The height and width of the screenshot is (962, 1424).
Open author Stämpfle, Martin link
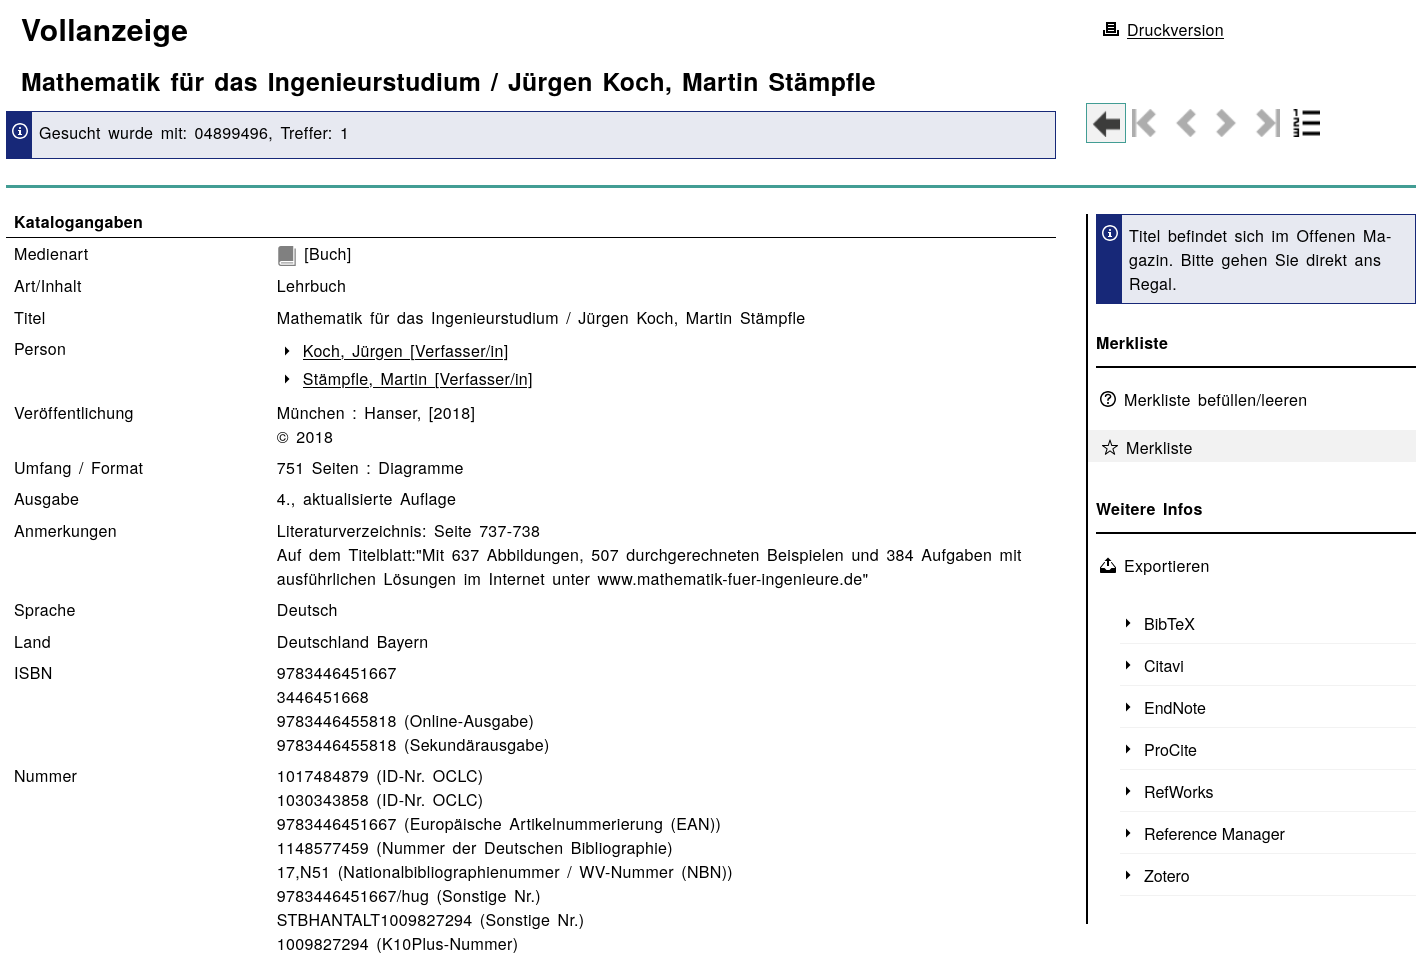[417, 380]
